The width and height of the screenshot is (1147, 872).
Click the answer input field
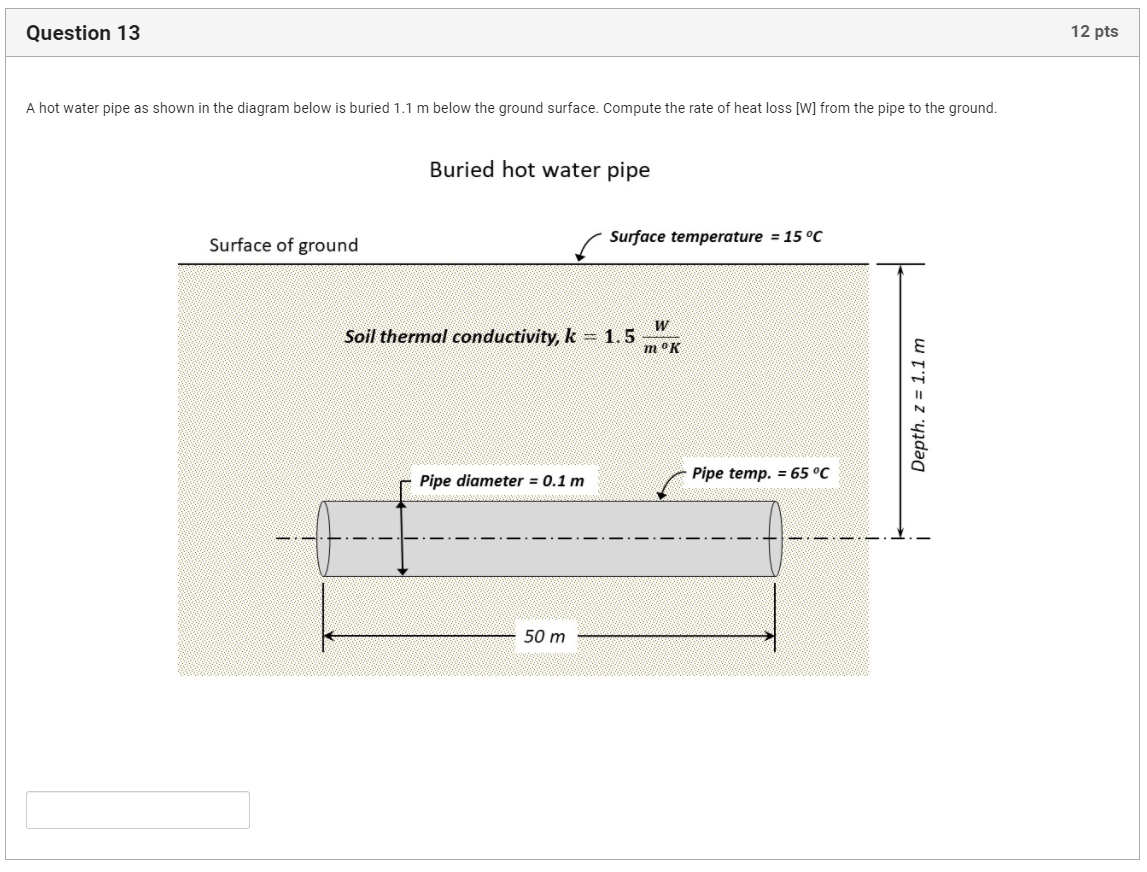pos(138,810)
